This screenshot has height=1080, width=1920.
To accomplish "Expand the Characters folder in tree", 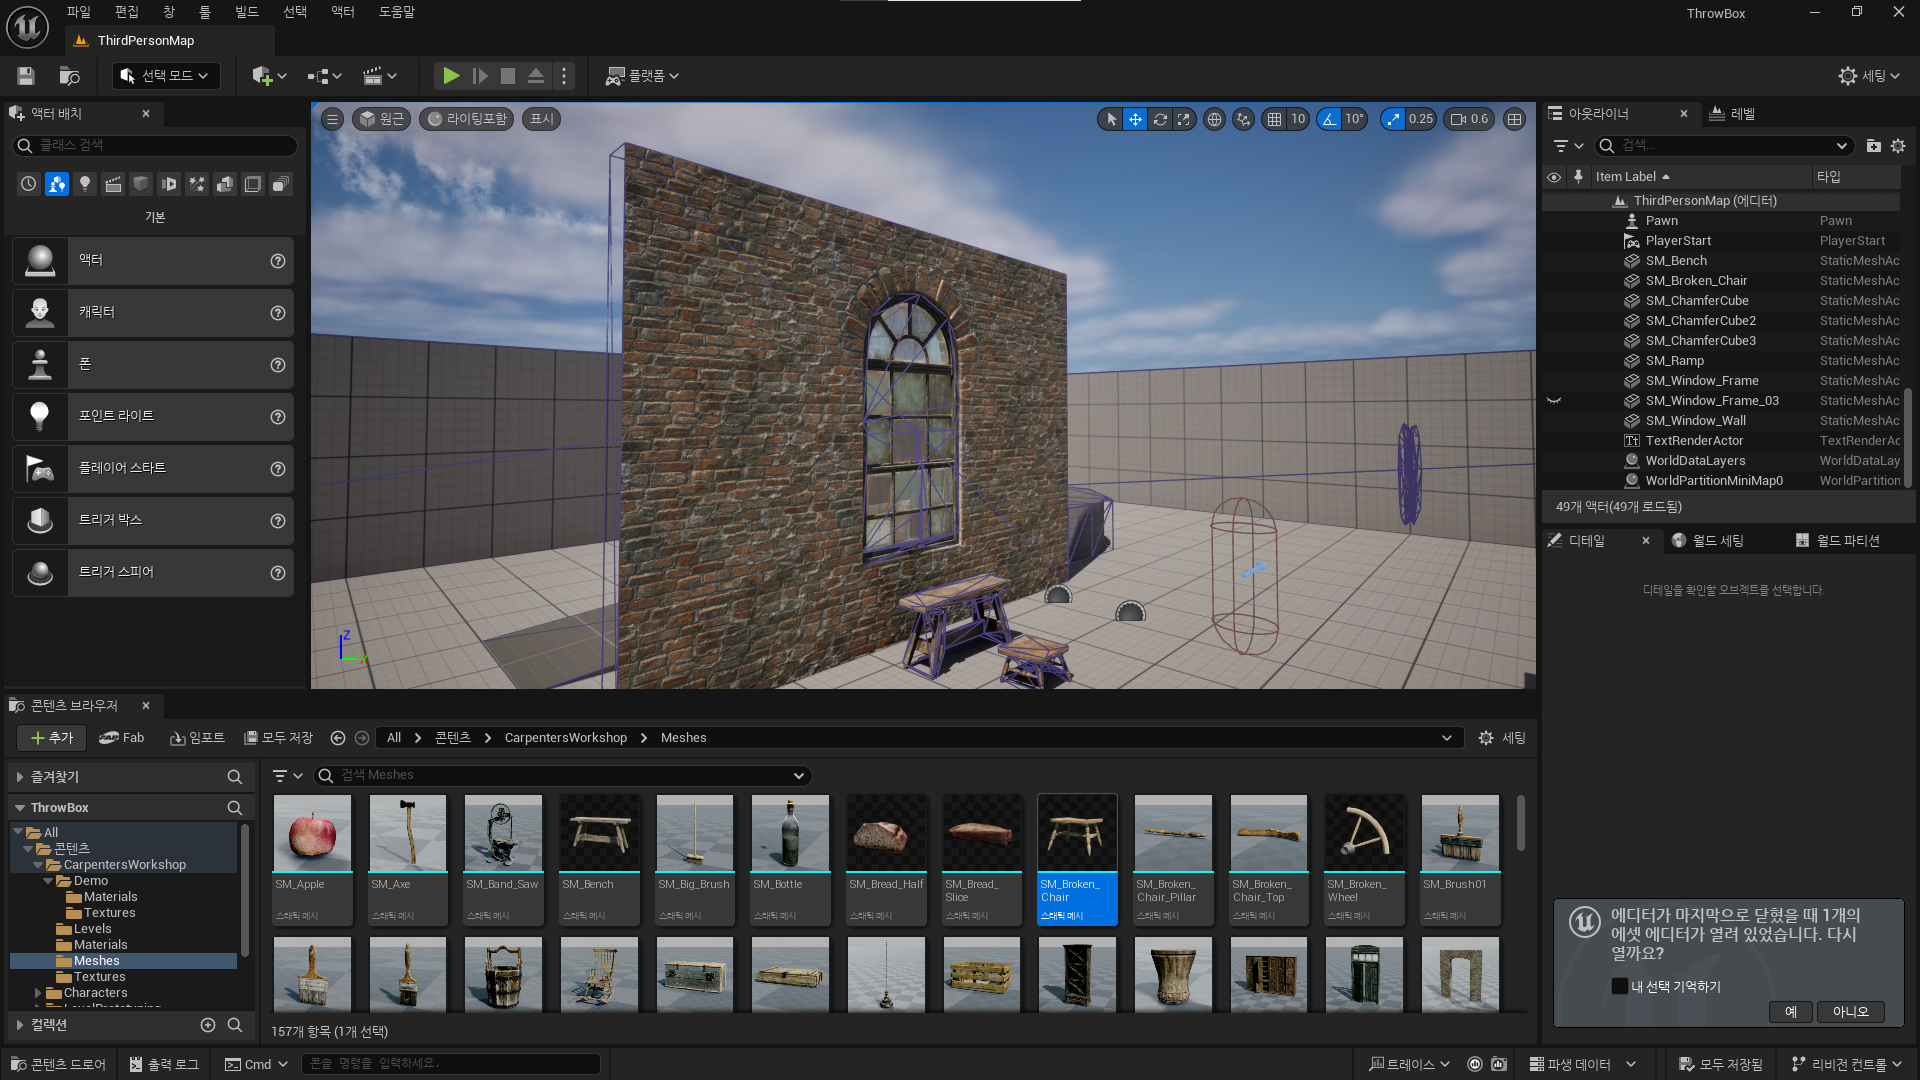I will (x=38, y=993).
